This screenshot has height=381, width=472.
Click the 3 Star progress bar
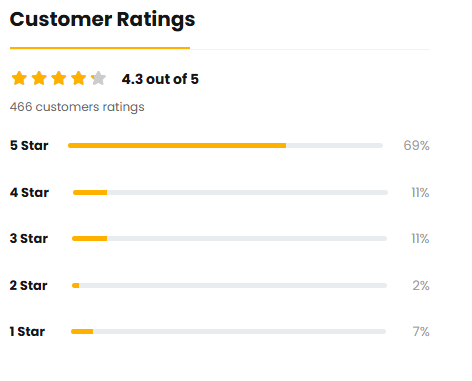229,239
